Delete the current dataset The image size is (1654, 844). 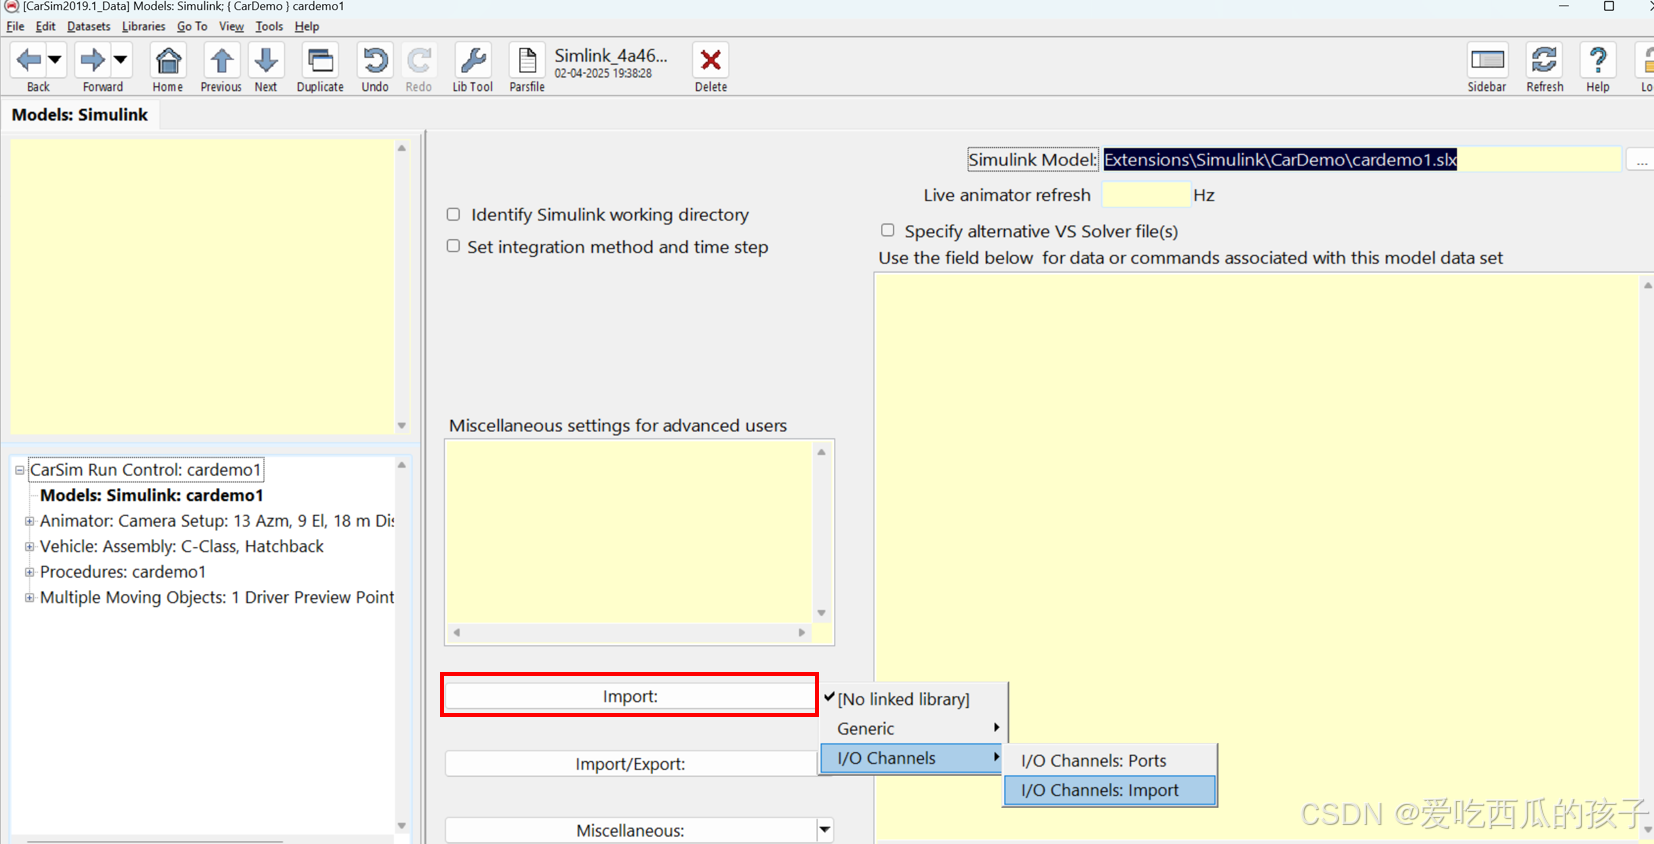711,60
